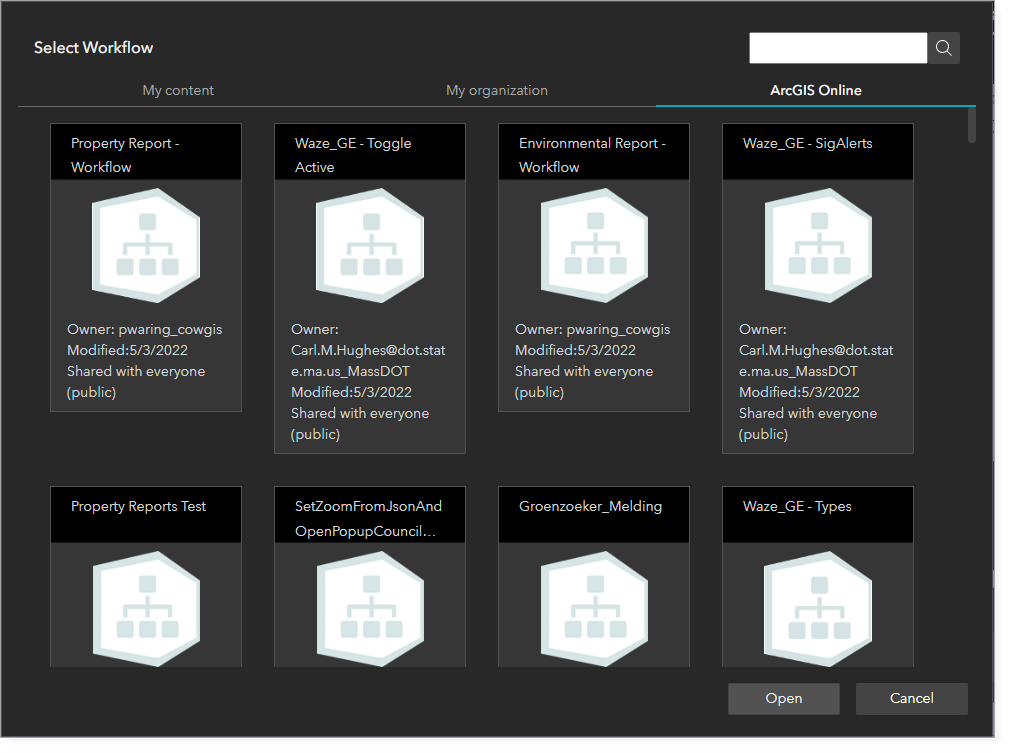Image resolution: width=1010 pixels, height=753 pixels.
Task: Click the Waze_GE - Types workflow icon
Action: pyautogui.click(x=817, y=605)
